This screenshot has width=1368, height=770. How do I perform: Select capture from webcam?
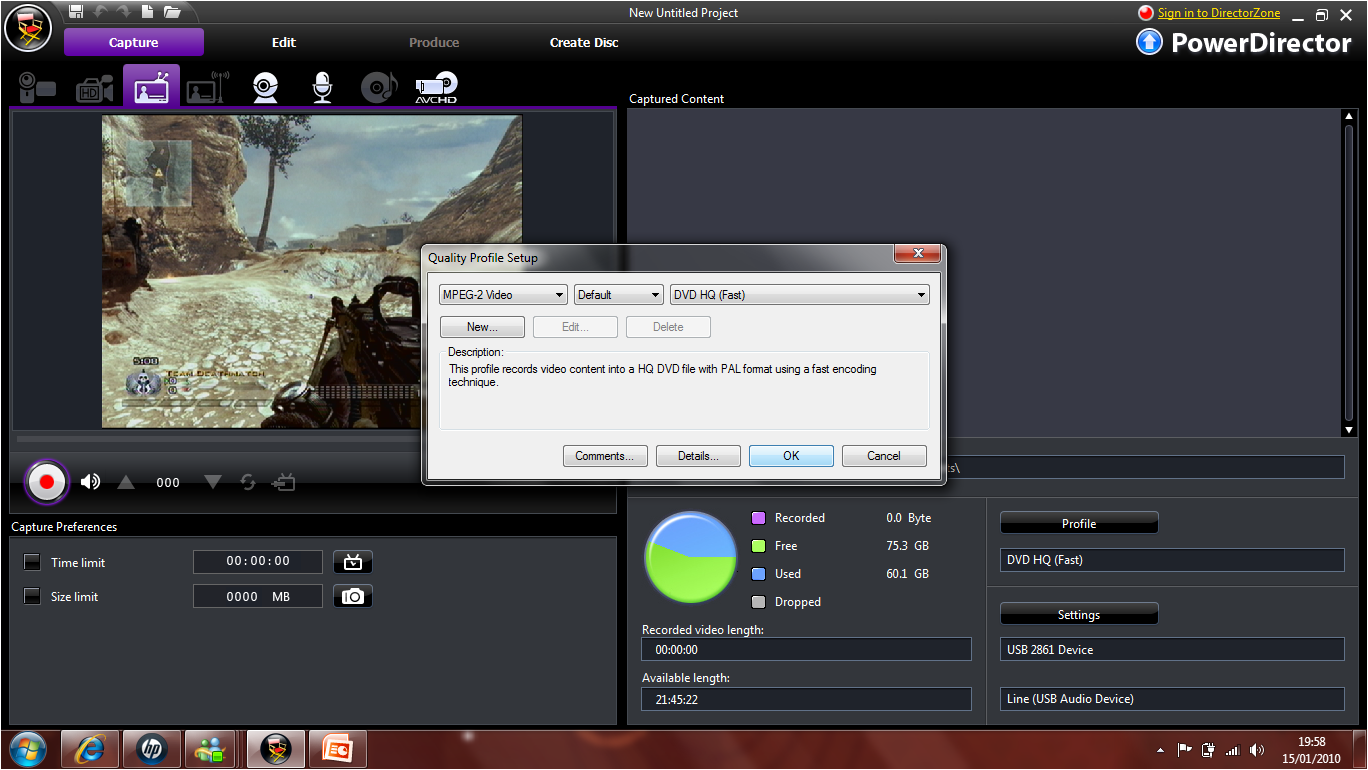(265, 88)
